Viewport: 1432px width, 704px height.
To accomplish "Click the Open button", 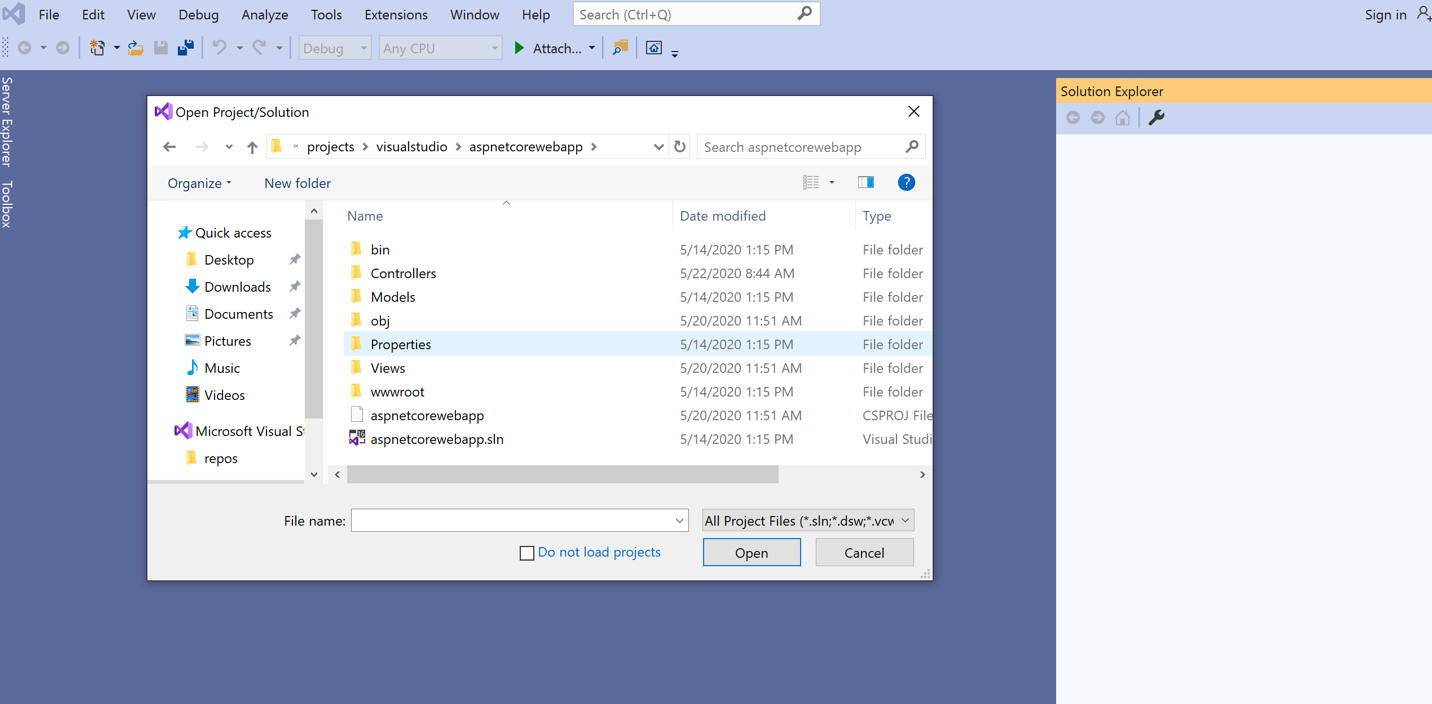I will tap(752, 553).
